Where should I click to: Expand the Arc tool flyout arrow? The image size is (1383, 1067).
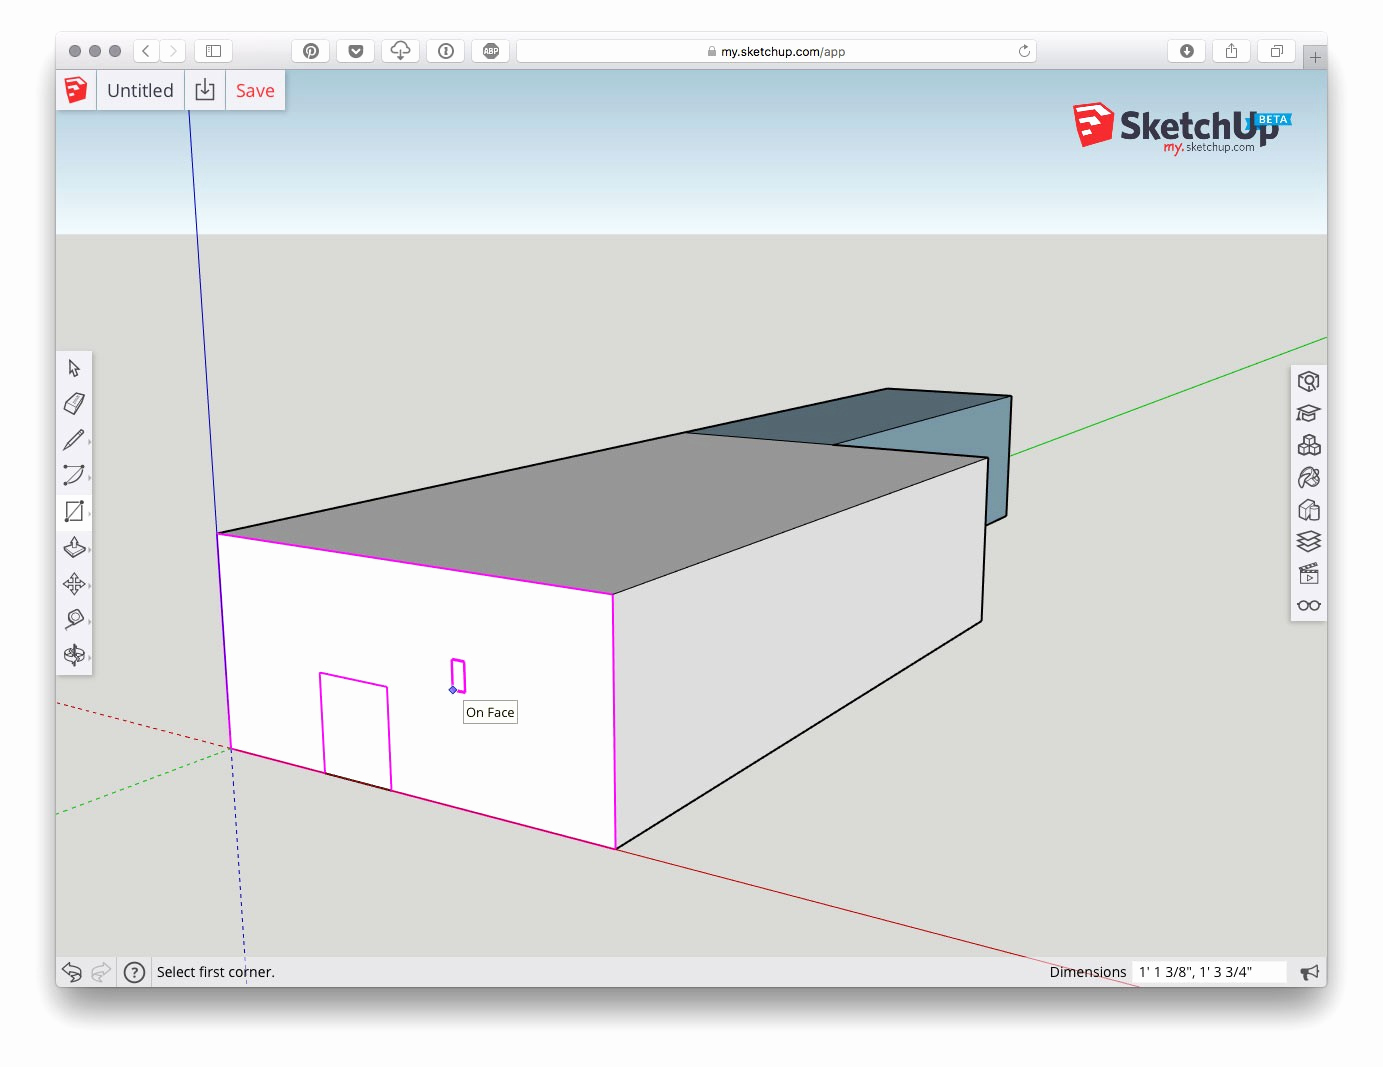coord(89,478)
